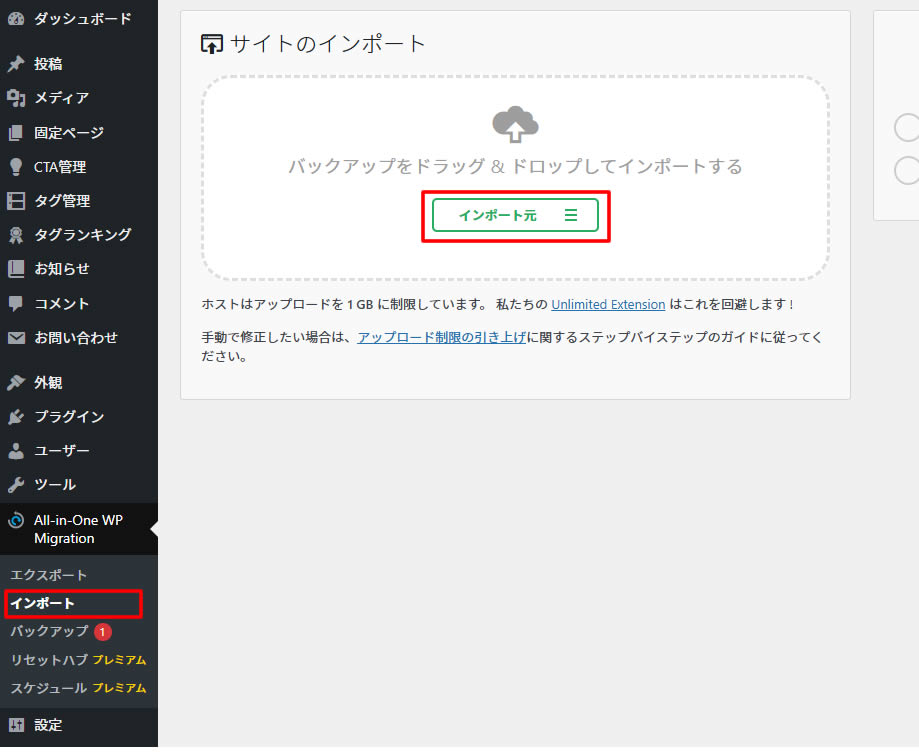Image resolution: width=919 pixels, height=752 pixels.
Task: Click the backup drag-and-drop upload area
Action: coord(515,130)
